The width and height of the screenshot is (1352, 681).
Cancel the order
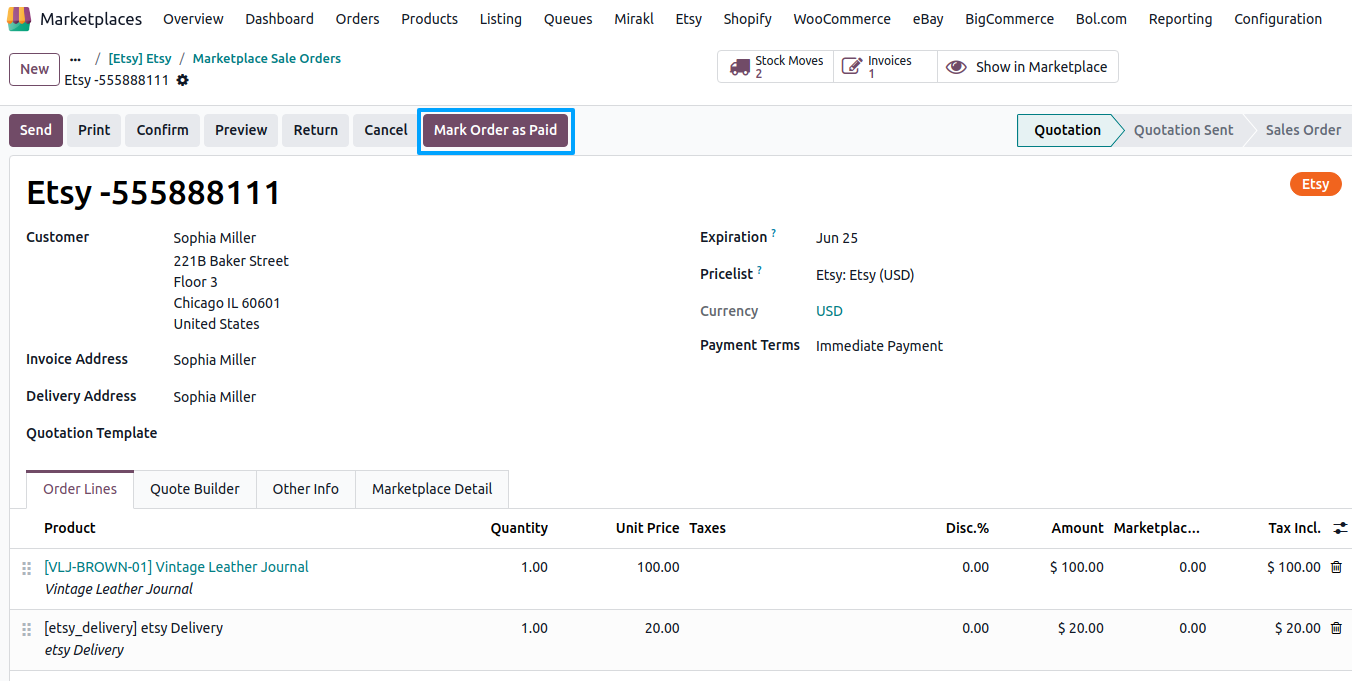pos(385,130)
